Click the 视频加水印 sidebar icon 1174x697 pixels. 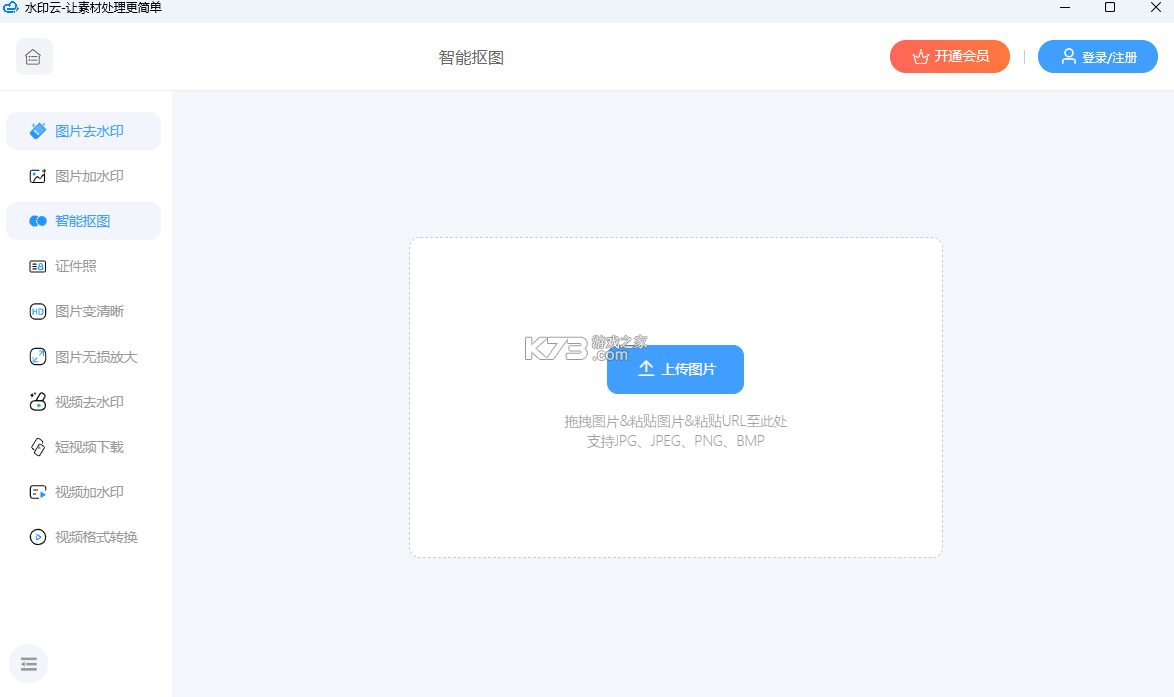(37, 492)
